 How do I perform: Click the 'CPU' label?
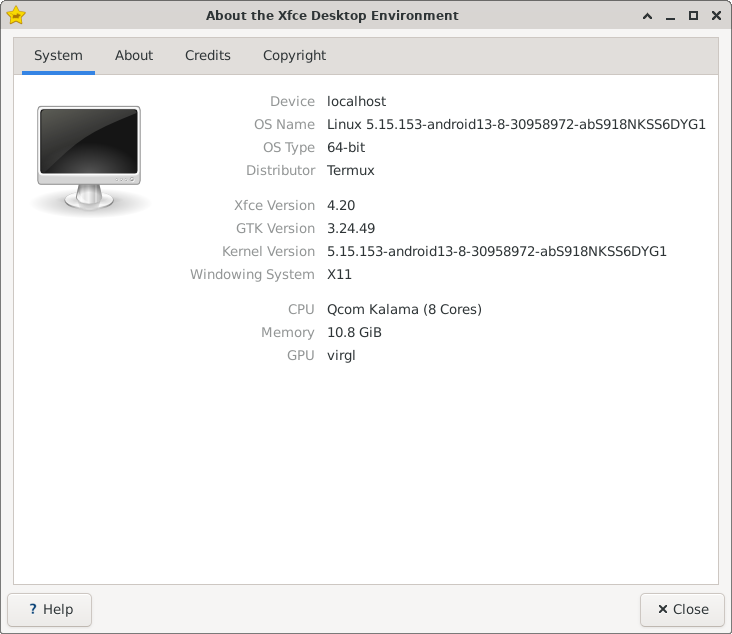coord(301,310)
